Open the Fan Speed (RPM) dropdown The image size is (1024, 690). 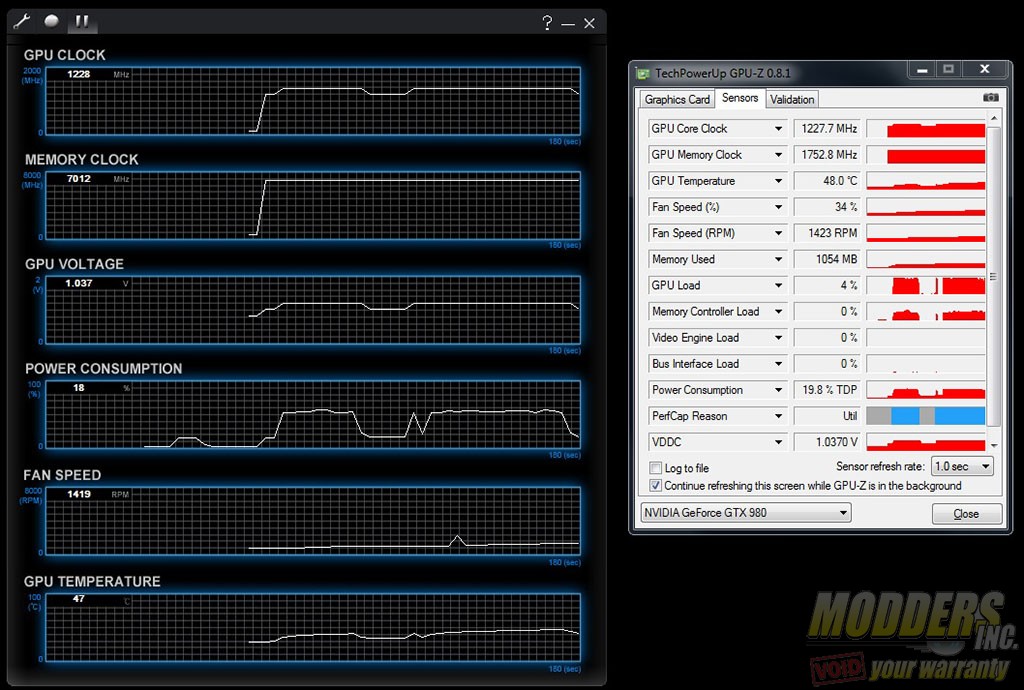(778, 233)
